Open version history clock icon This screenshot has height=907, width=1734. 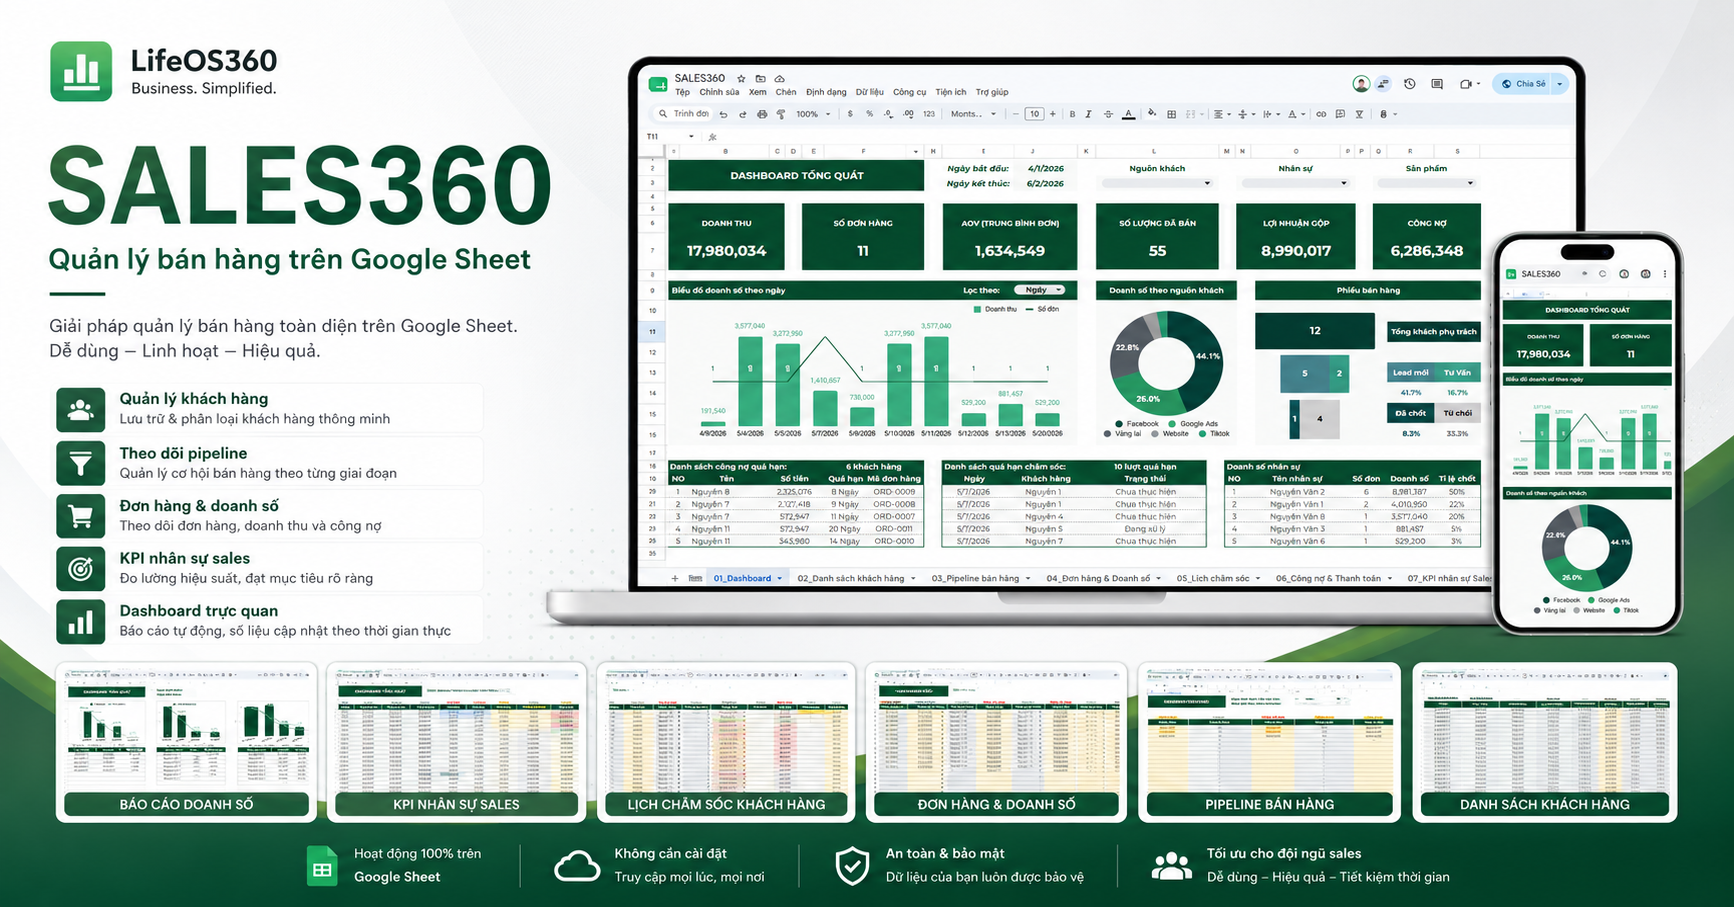(x=1409, y=84)
